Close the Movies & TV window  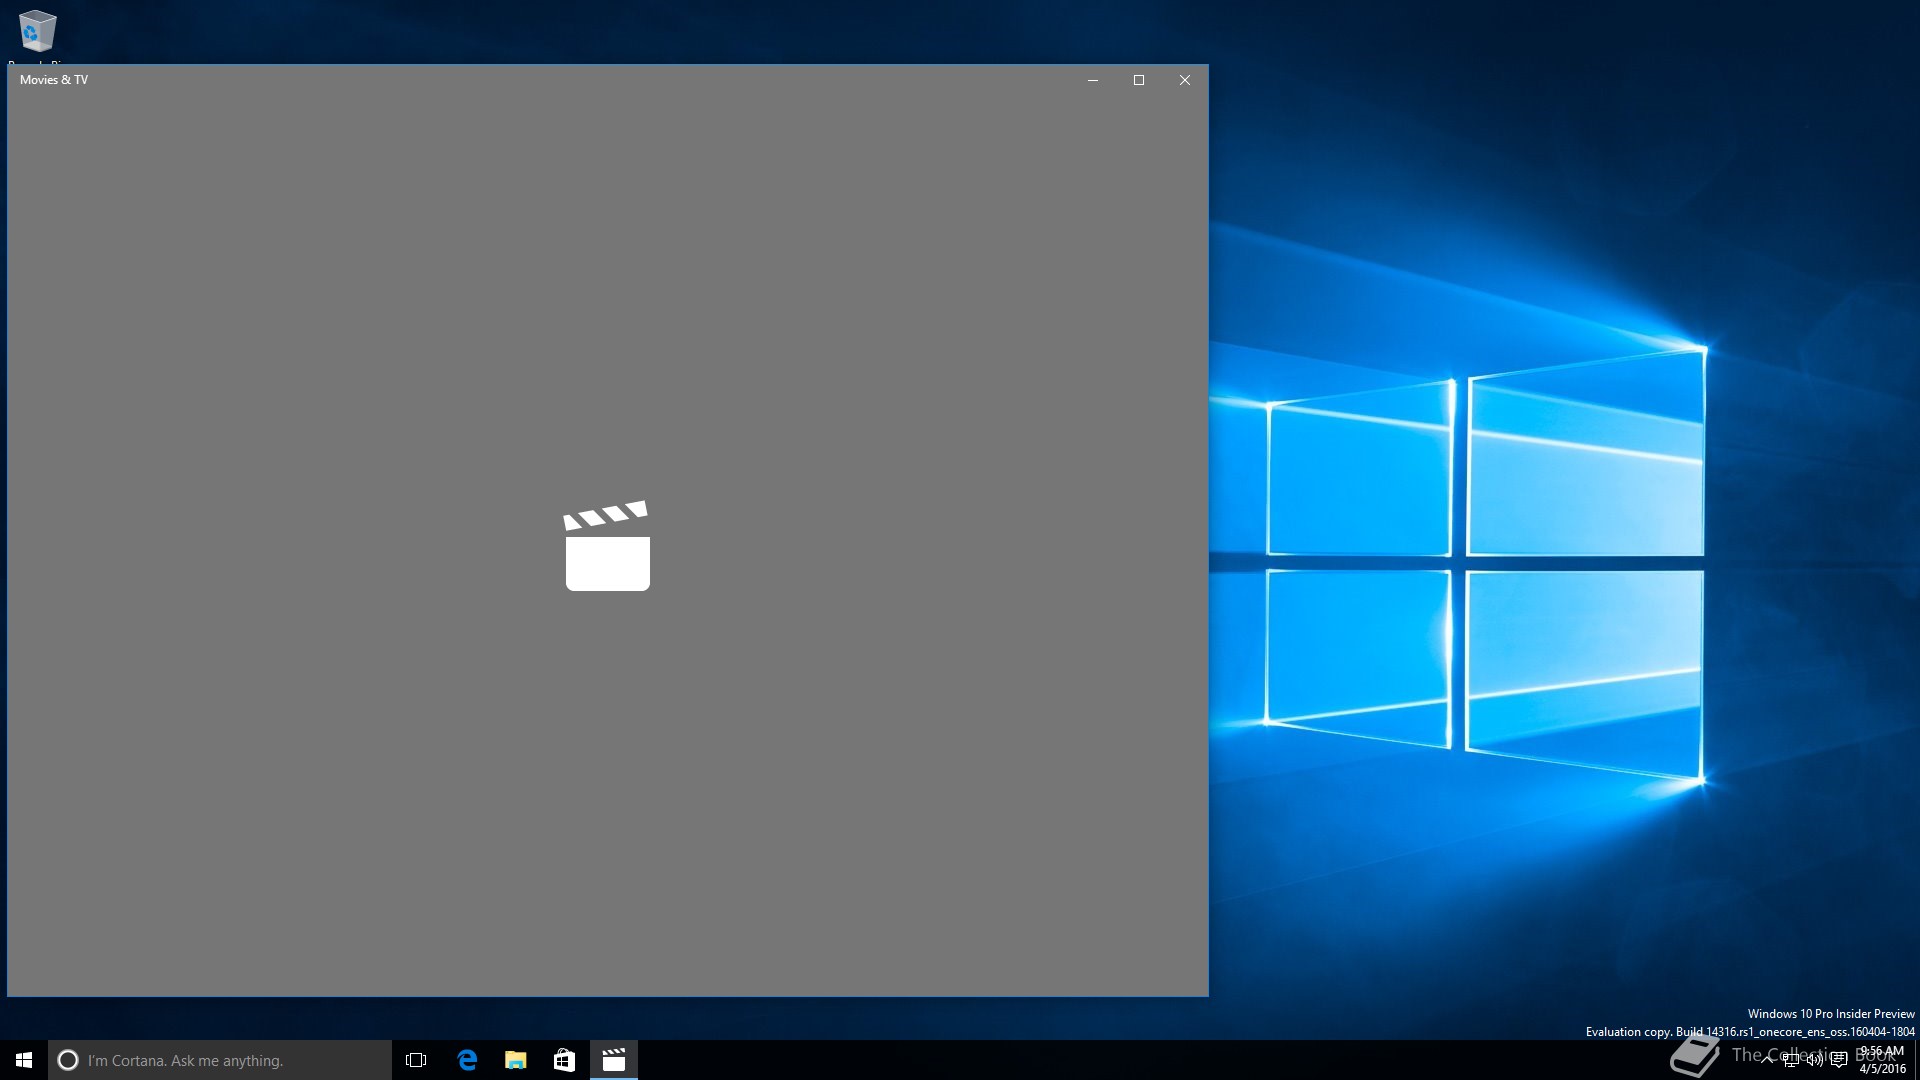tap(1185, 80)
